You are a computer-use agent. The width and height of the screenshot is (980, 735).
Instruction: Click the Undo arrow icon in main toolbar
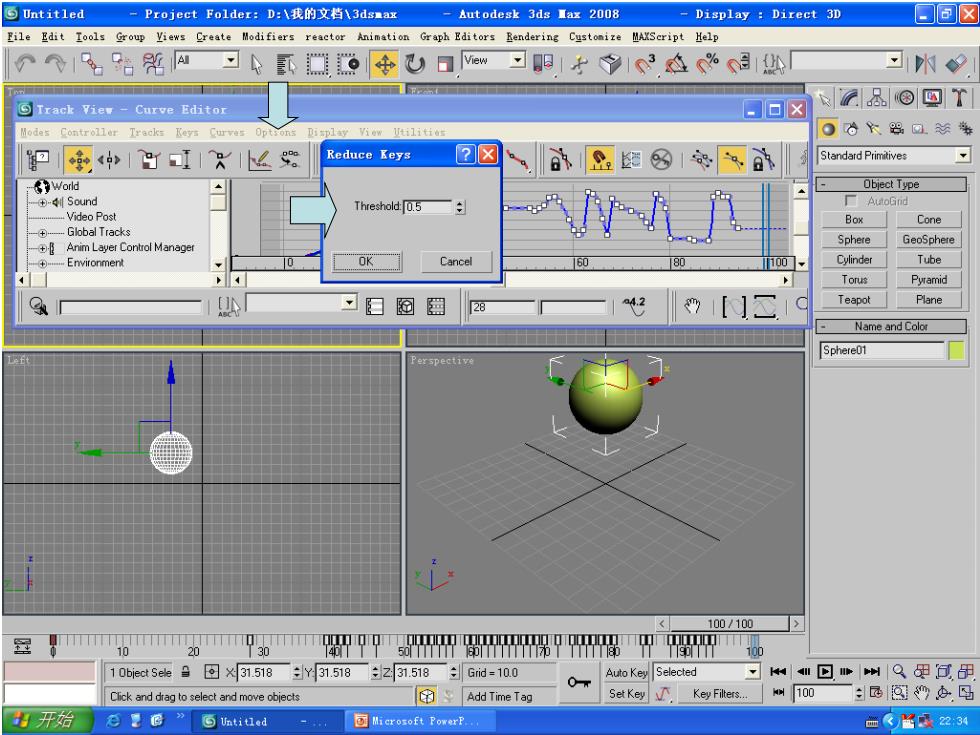25,63
